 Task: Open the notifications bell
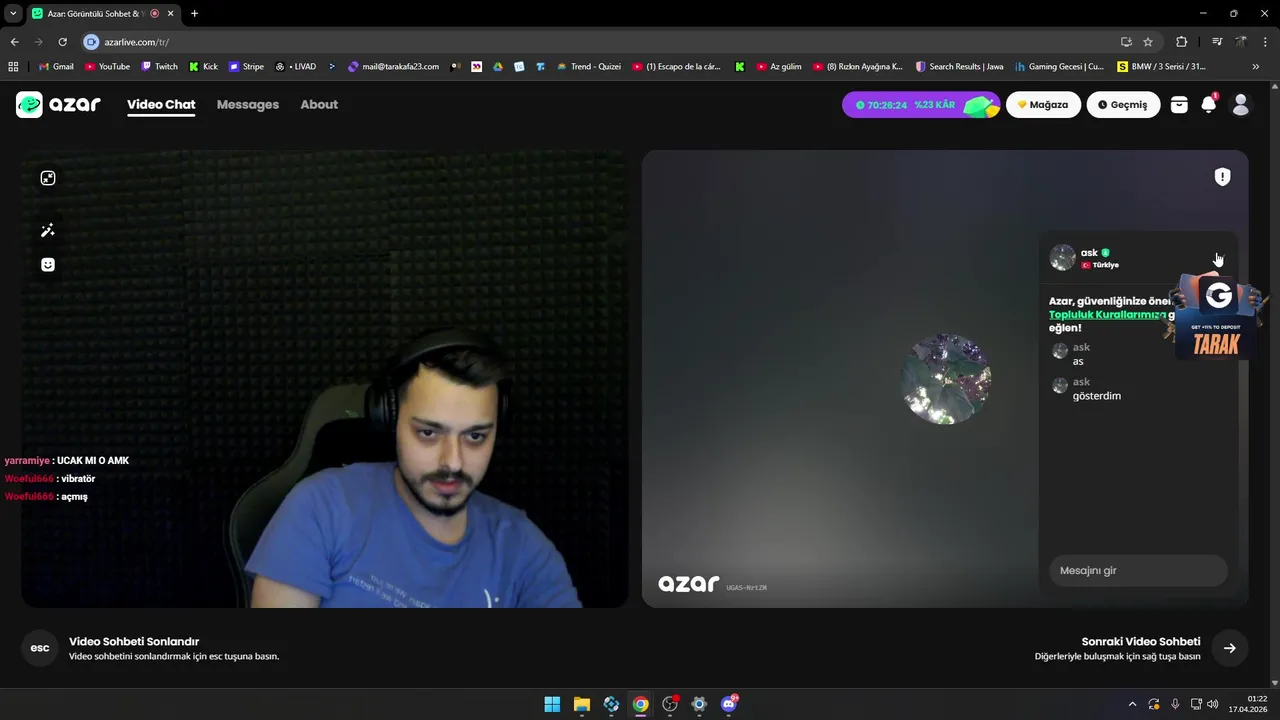[x=1209, y=104]
